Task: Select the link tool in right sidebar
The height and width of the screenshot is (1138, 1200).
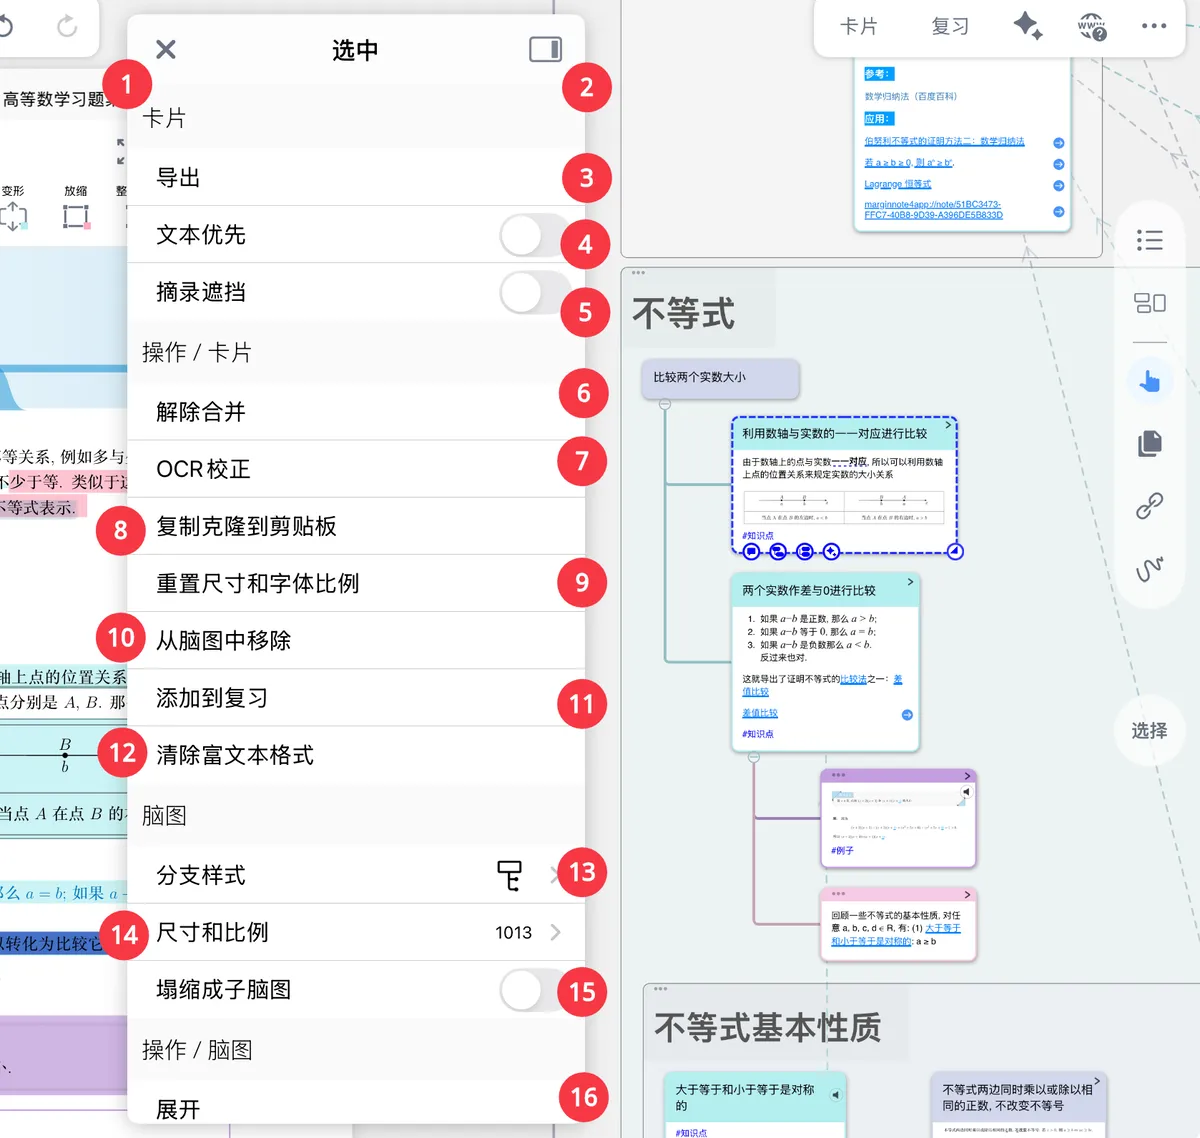Action: click(1150, 506)
